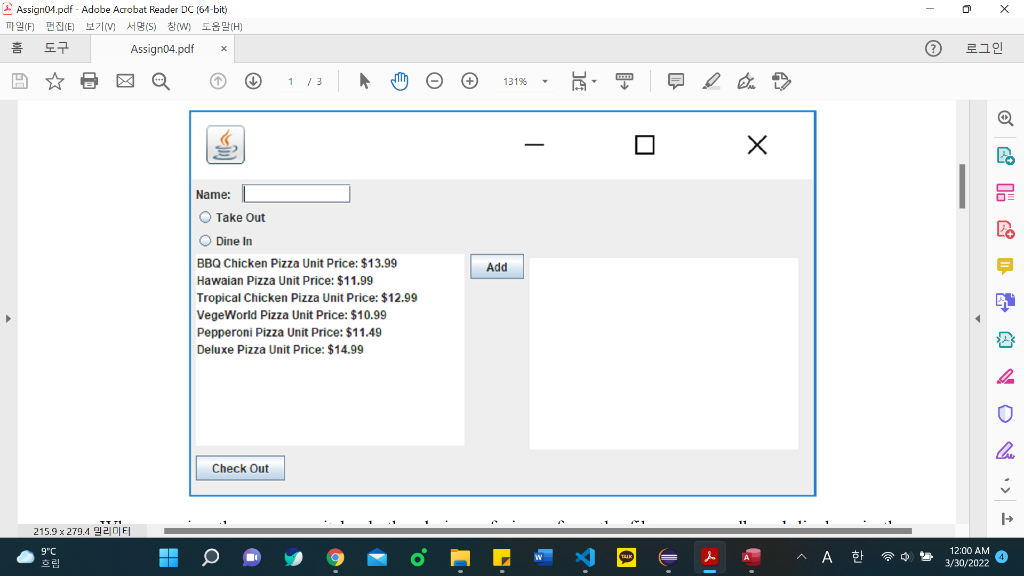The image size is (1024, 576).
Task: Open the 편집(E) menu
Action: [59, 26]
